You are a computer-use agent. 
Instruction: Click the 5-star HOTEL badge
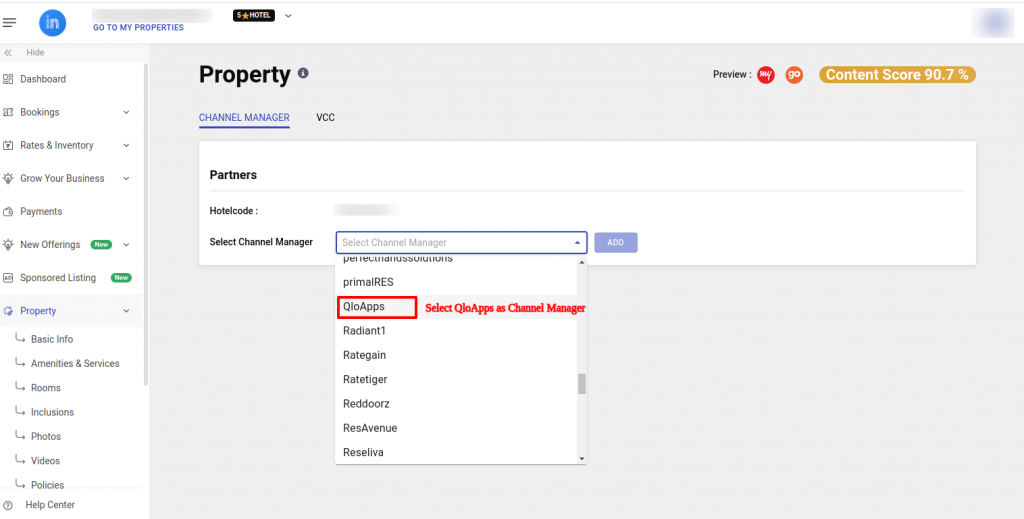(254, 15)
